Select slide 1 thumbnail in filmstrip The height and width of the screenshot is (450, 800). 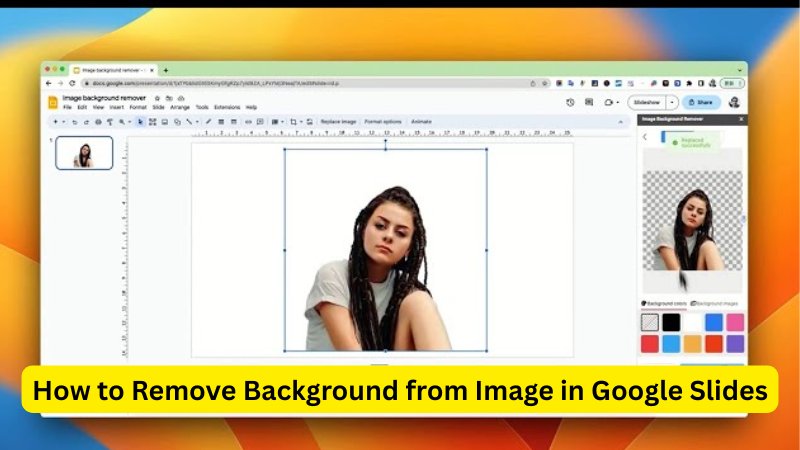coord(84,153)
